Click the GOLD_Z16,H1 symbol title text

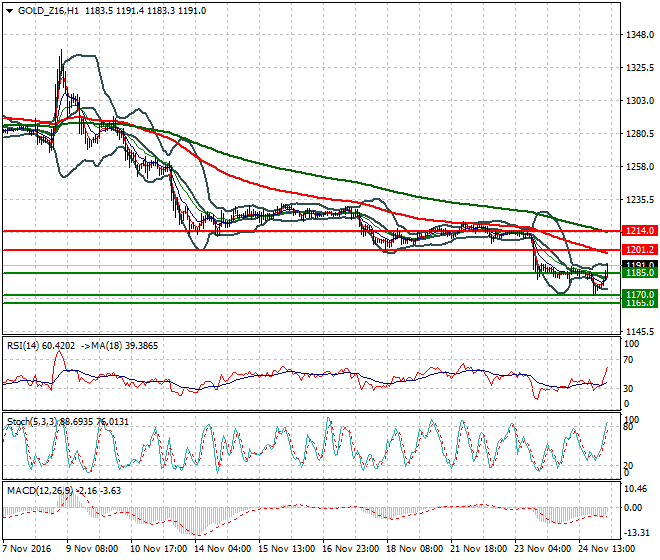point(48,11)
